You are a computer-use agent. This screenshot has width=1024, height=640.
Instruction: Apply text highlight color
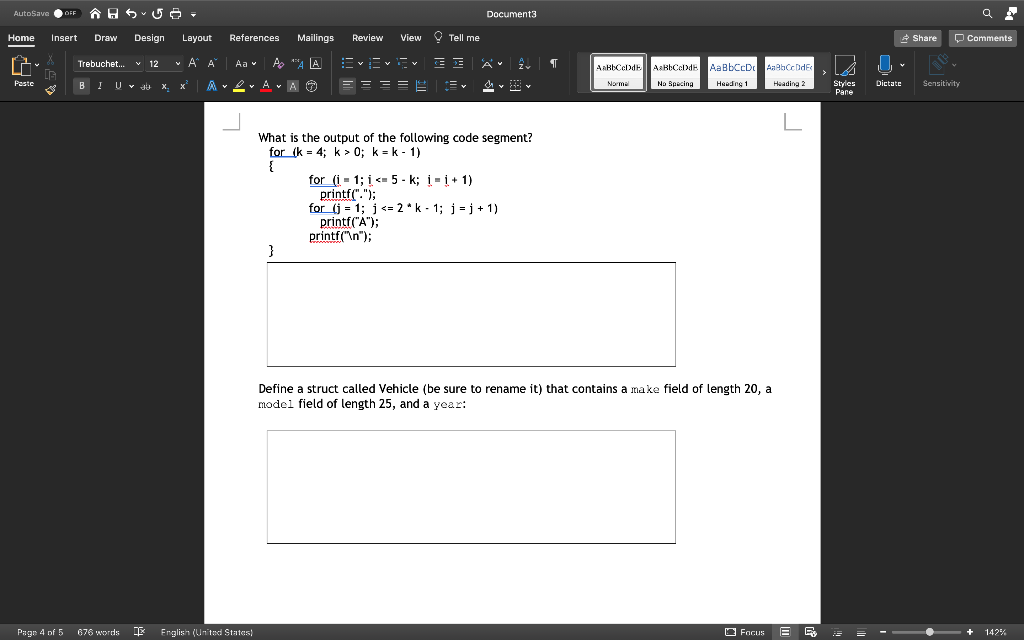[x=240, y=85]
